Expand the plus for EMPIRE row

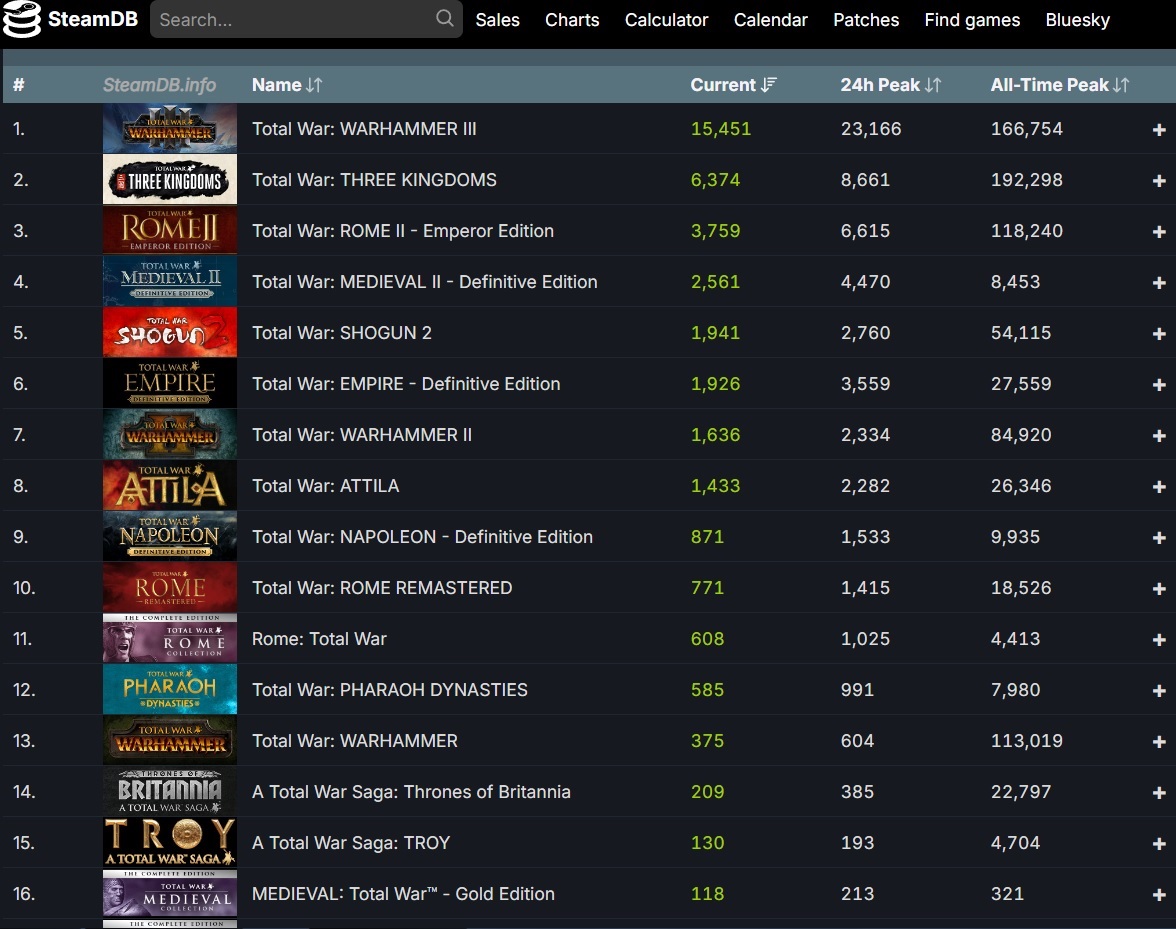[x=1159, y=385]
